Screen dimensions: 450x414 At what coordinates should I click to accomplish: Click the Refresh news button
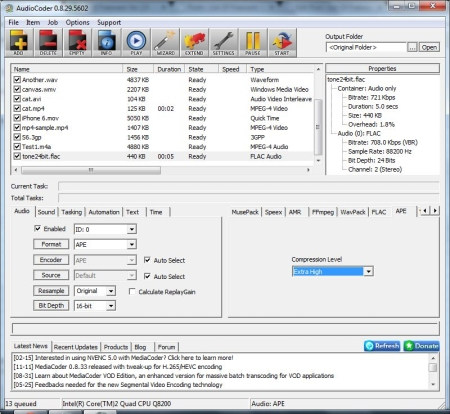(x=382, y=346)
